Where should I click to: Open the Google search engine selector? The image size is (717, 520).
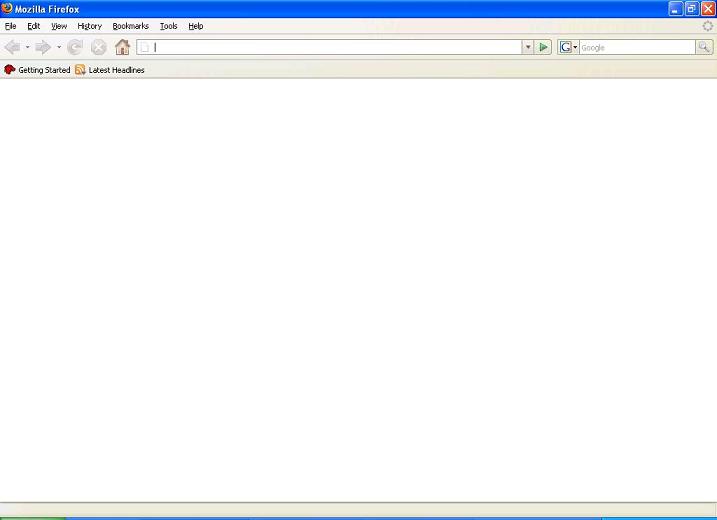568,47
